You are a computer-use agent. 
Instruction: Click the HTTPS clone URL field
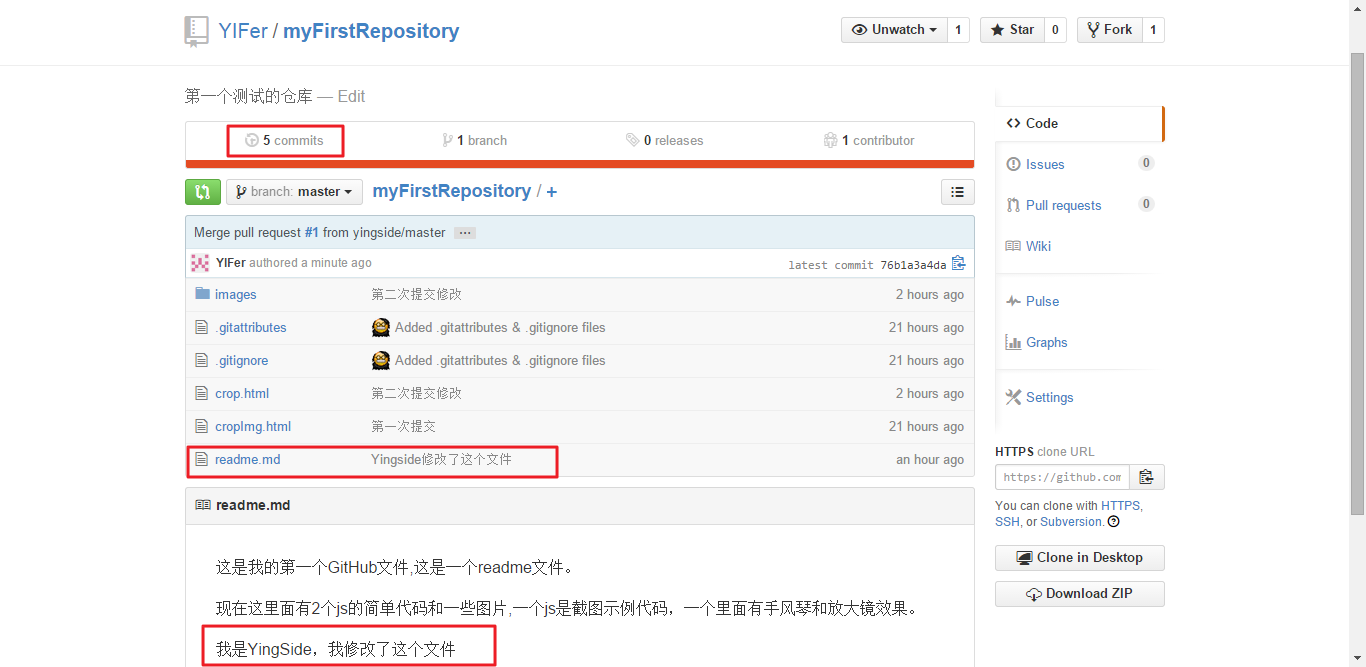pos(1063,477)
